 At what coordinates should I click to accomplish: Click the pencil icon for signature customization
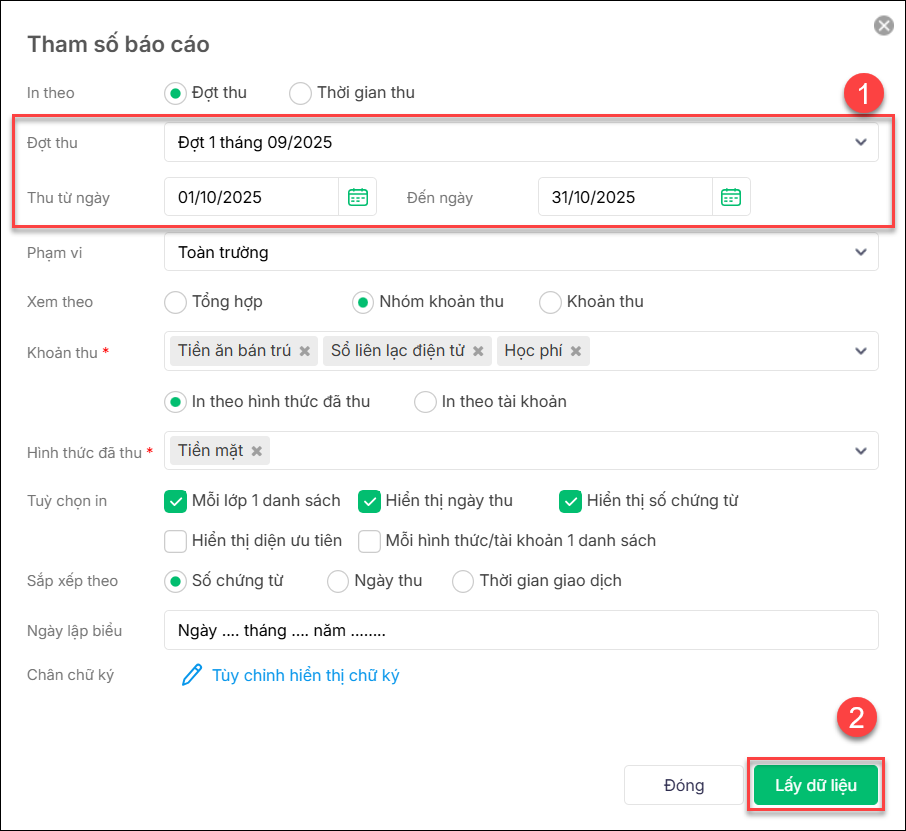tap(191, 675)
